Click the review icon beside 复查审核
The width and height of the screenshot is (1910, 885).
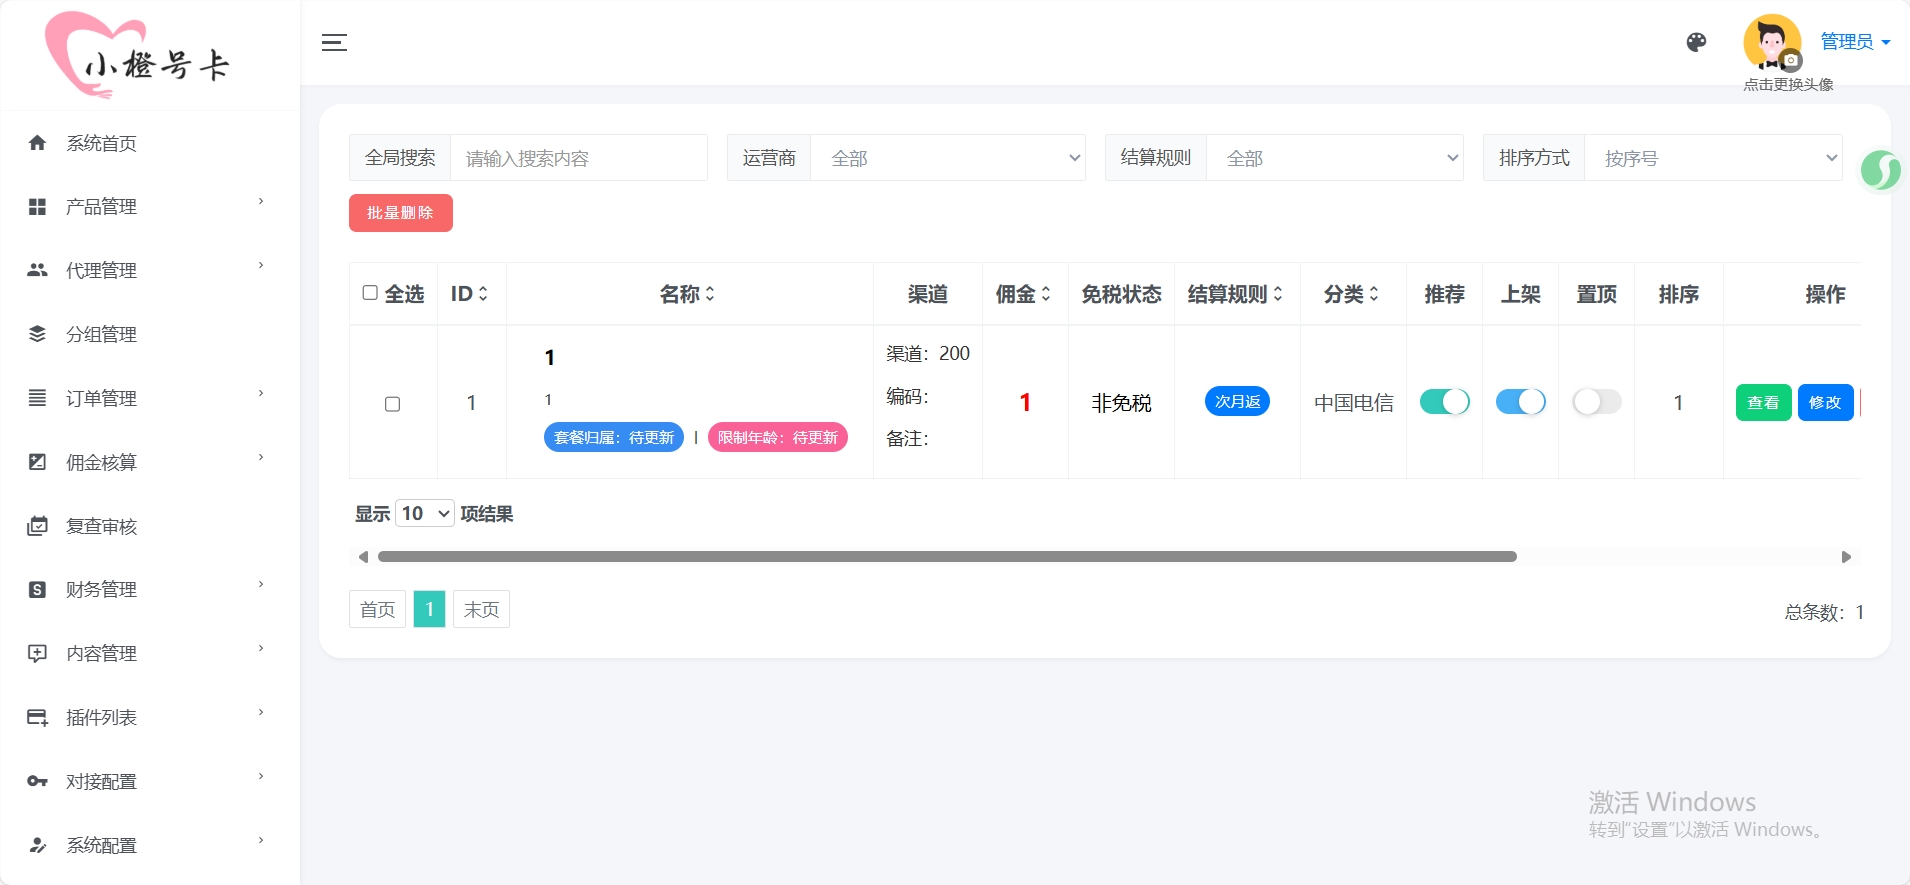coord(37,526)
